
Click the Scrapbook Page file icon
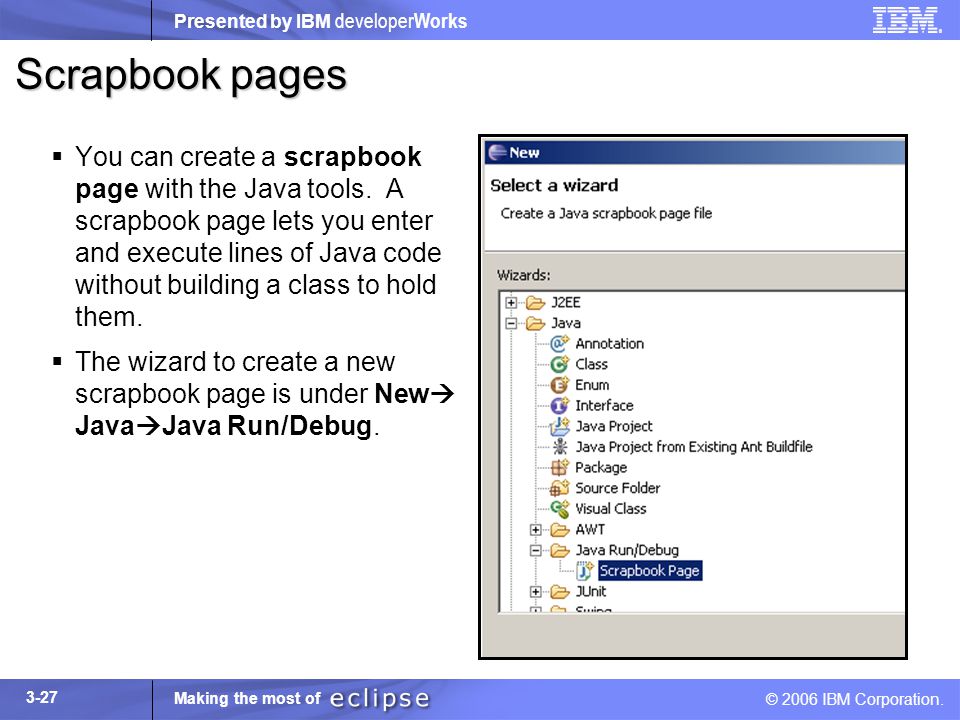[x=584, y=571]
